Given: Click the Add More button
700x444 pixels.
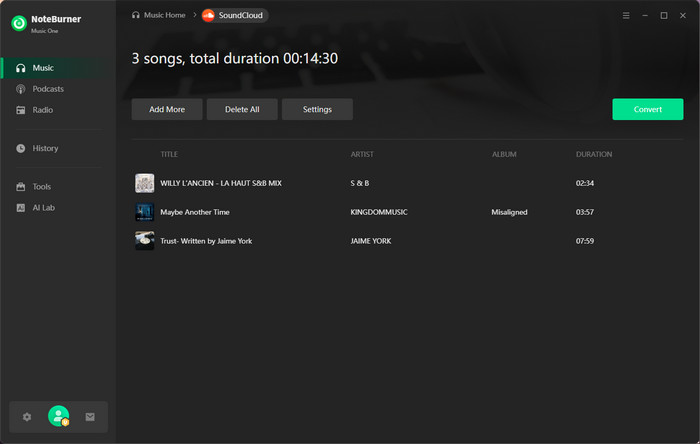Looking at the screenshot, I should pyautogui.click(x=167, y=109).
